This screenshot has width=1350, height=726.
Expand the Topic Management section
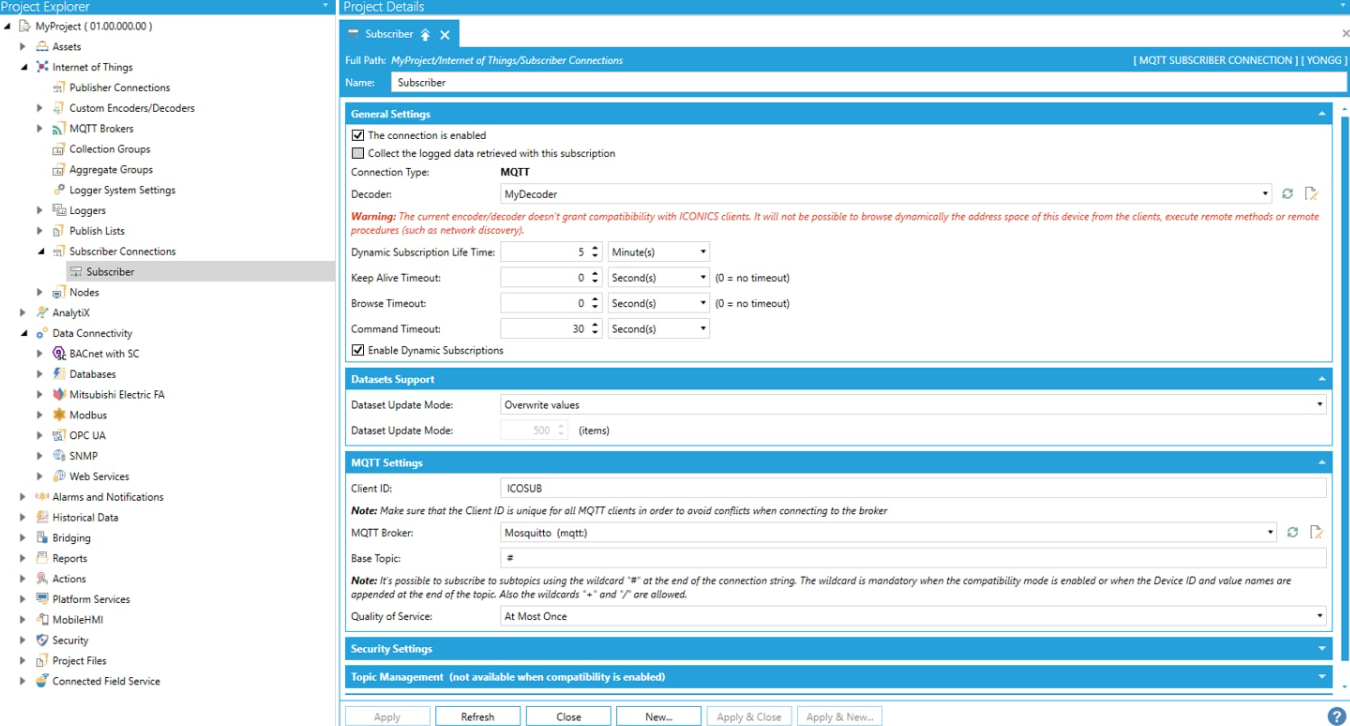click(x=1322, y=677)
